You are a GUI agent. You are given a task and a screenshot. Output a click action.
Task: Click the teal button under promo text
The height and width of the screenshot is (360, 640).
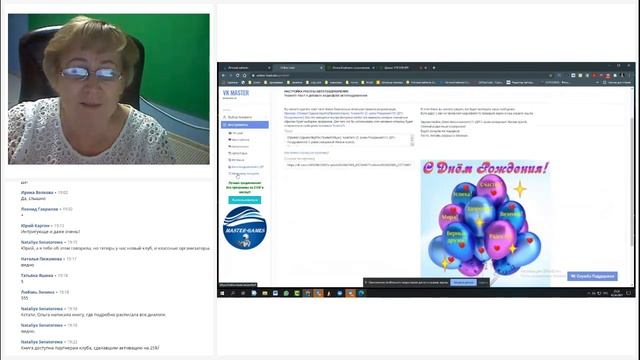click(x=245, y=200)
